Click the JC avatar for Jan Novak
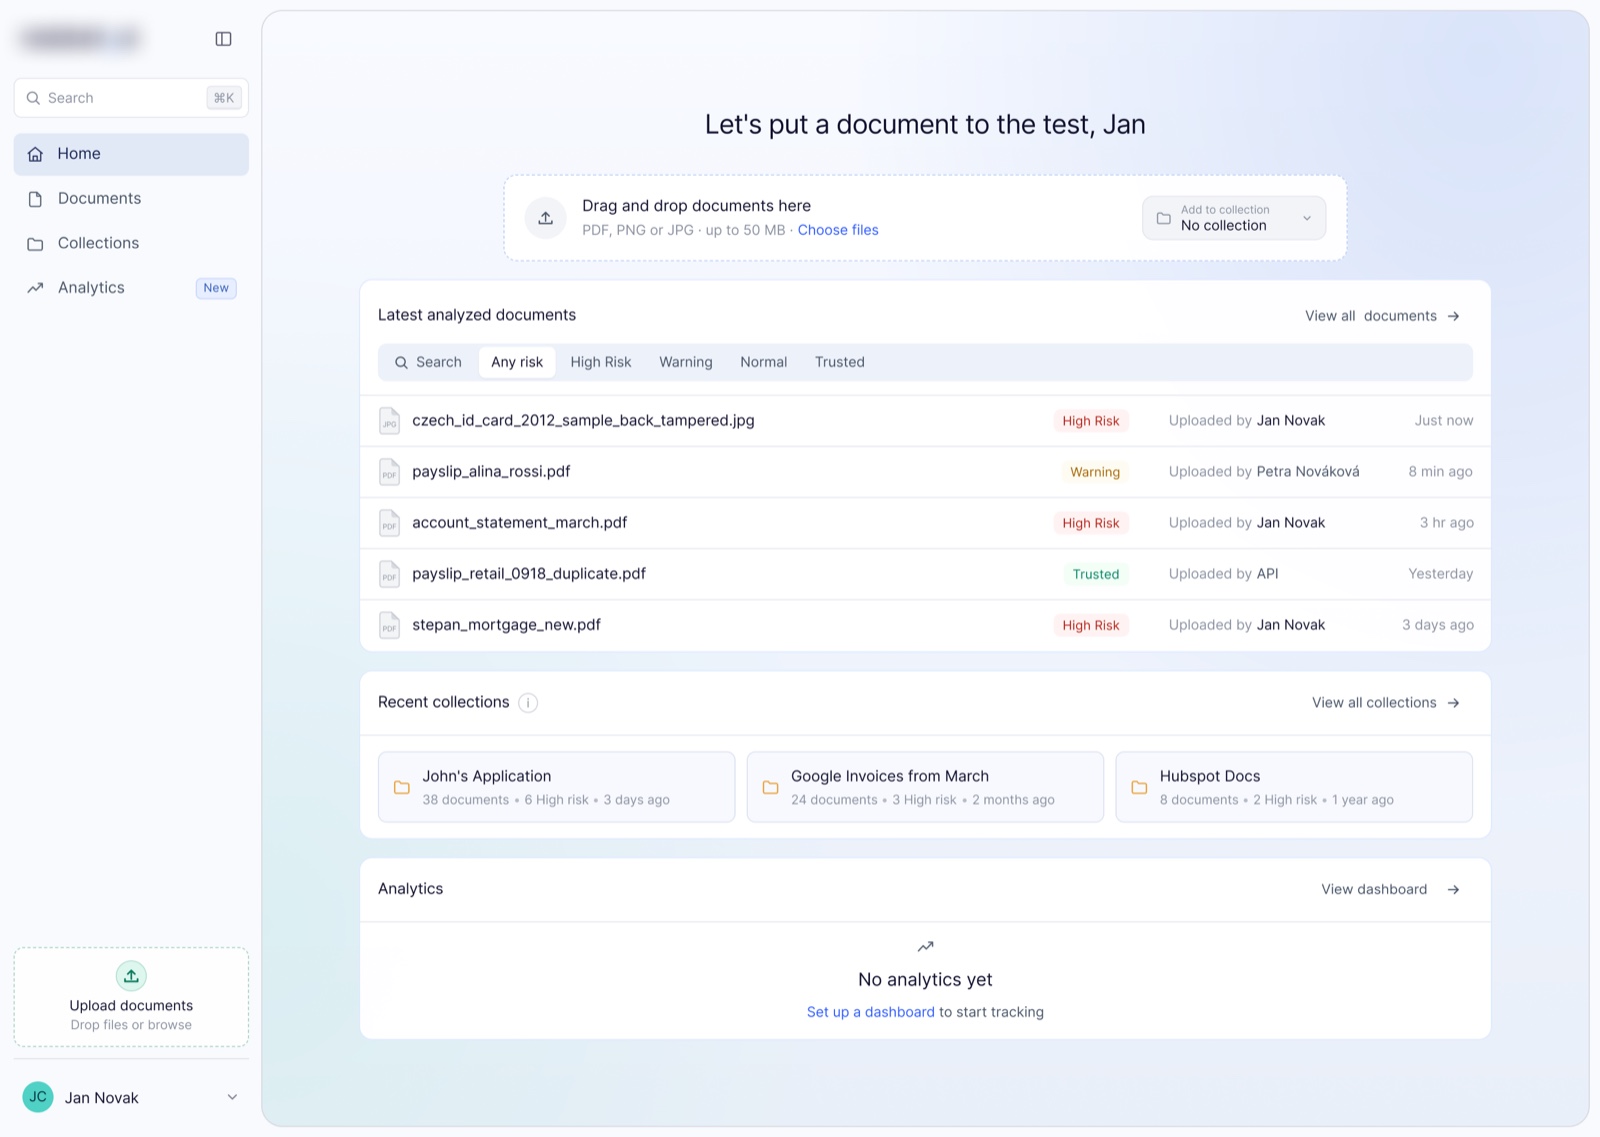Screen dimensions: 1600x1137 [x=38, y=1097]
